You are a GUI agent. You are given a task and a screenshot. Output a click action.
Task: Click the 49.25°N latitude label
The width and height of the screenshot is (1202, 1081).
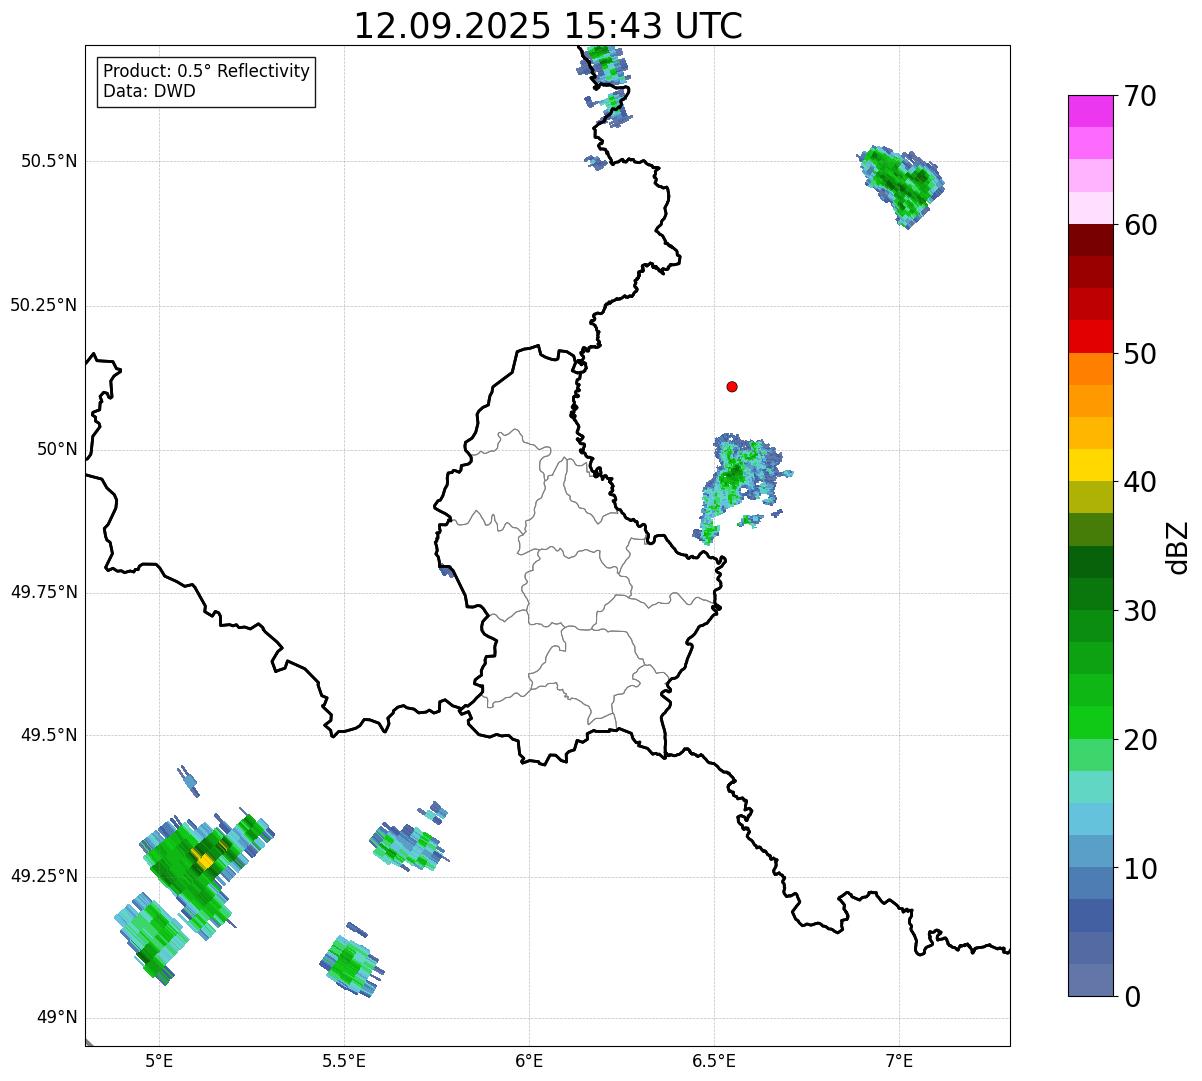coord(44,876)
